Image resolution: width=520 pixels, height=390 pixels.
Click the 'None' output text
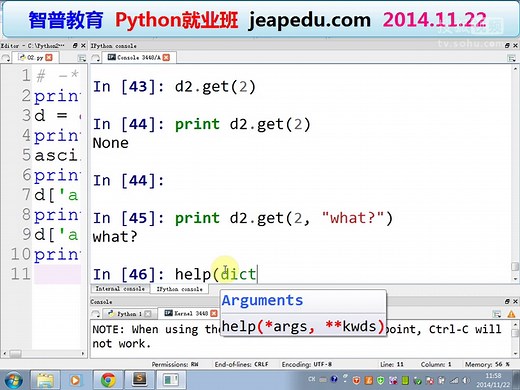[110, 143]
